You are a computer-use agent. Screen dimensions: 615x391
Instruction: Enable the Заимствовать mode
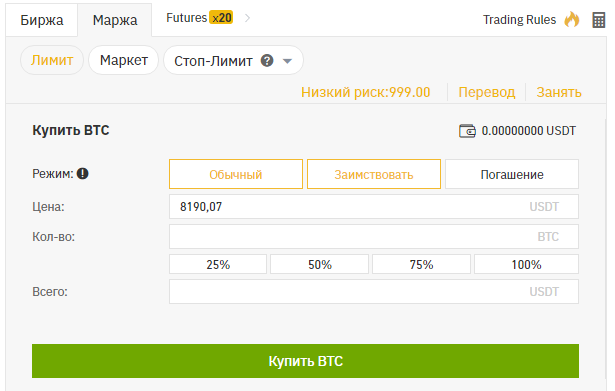374,174
